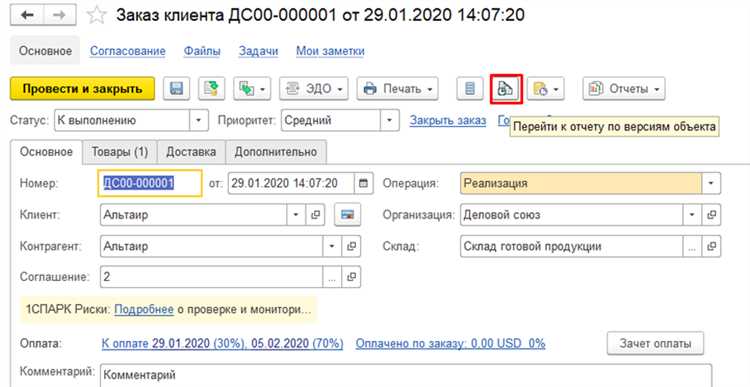750x387 pixels.
Task: Expand the Операция dropdown arrow
Action: tap(711, 183)
